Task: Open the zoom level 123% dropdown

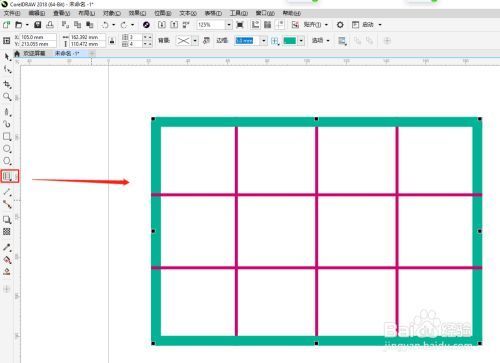Action: coord(229,25)
